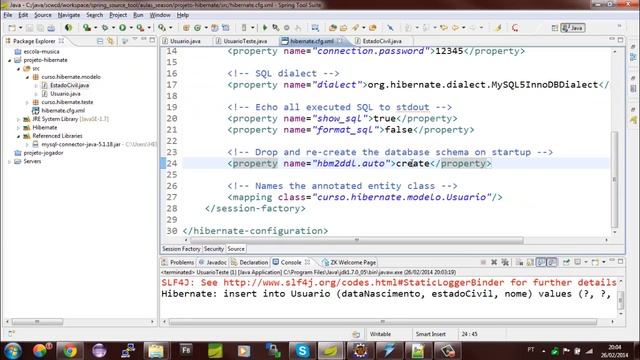This screenshot has width=640, height=360.
Task: Open the Navigate menu
Action: point(69,15)
